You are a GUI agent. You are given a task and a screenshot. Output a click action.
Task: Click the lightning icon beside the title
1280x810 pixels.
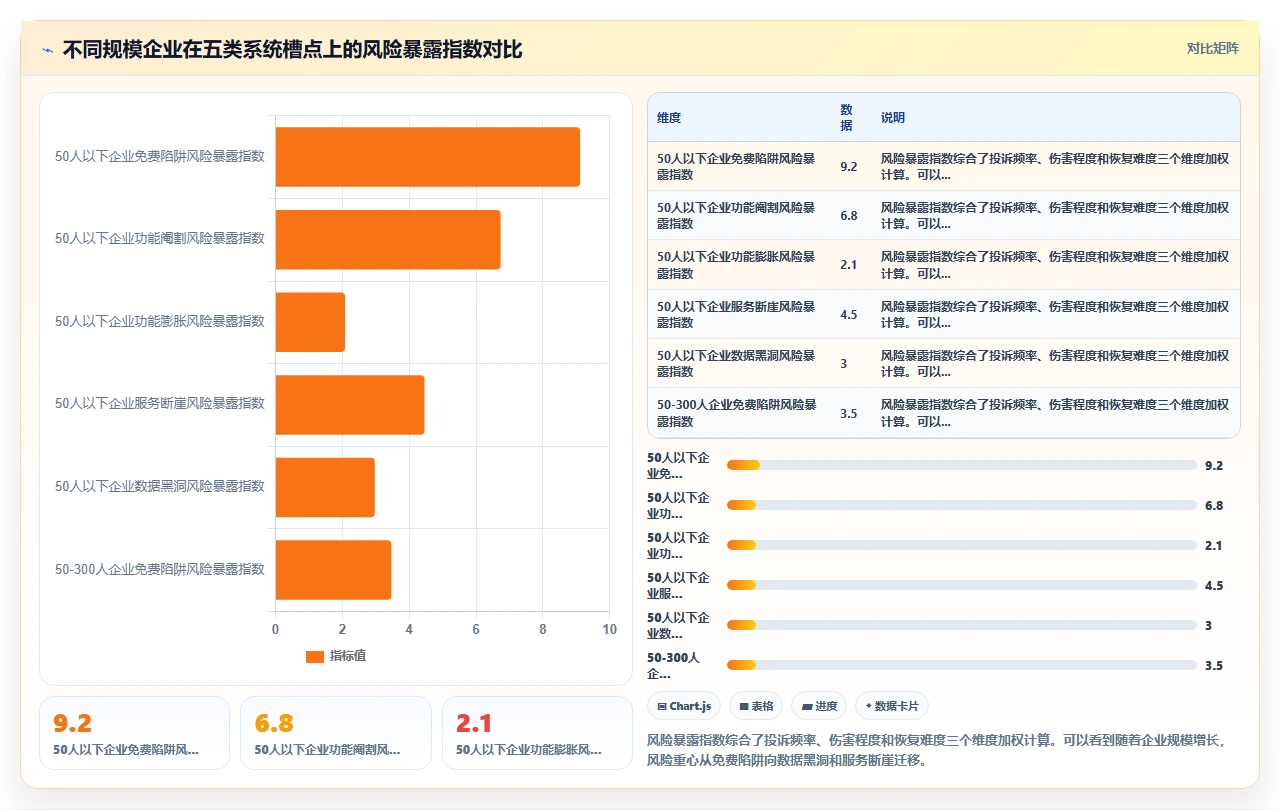(x=48, y=49)
